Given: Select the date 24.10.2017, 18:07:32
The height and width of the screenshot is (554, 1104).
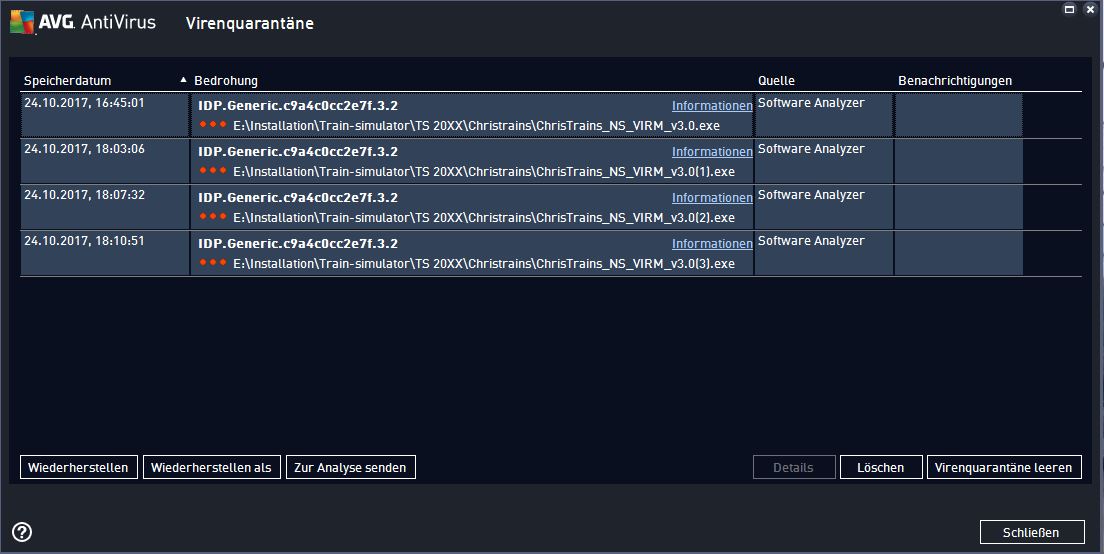Looking at the screenshot, I should point(84,195).
